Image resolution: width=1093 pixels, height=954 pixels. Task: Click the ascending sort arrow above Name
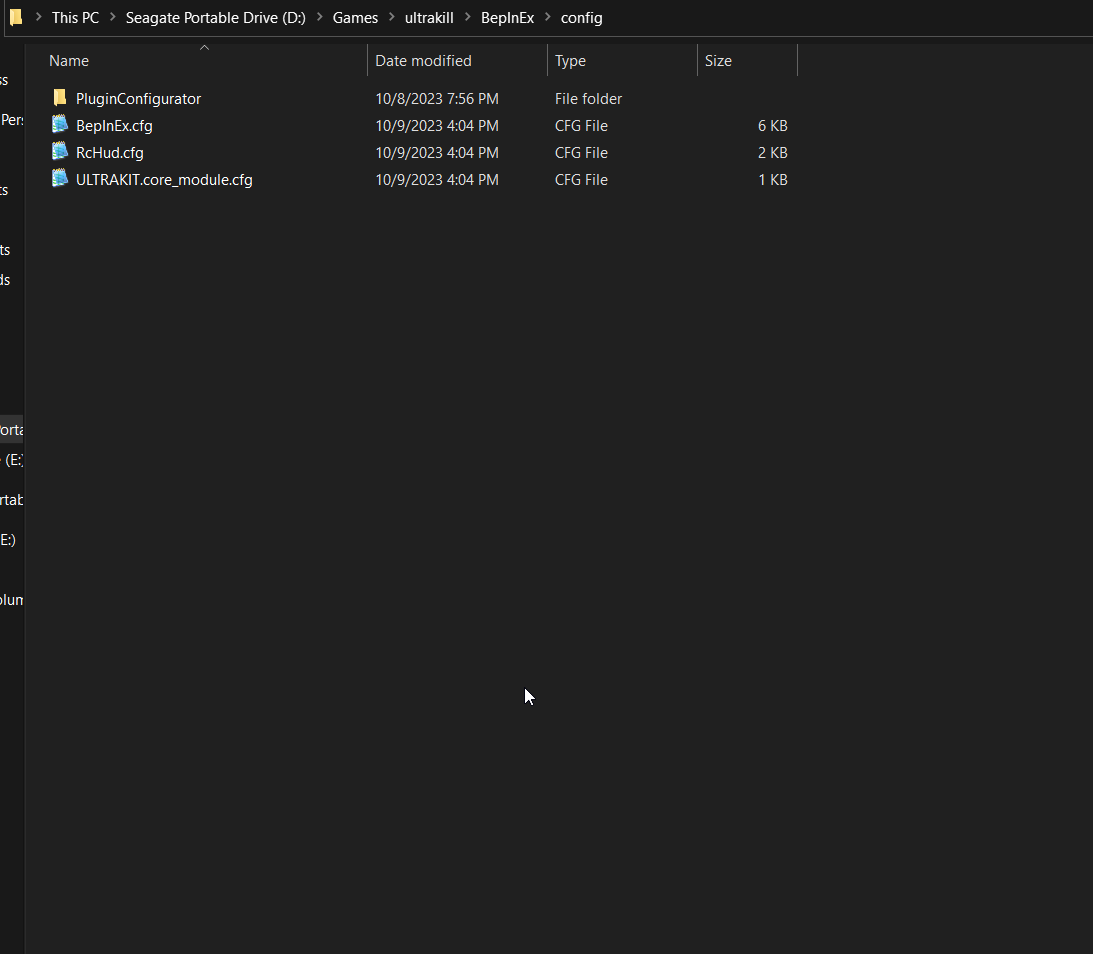204,46
